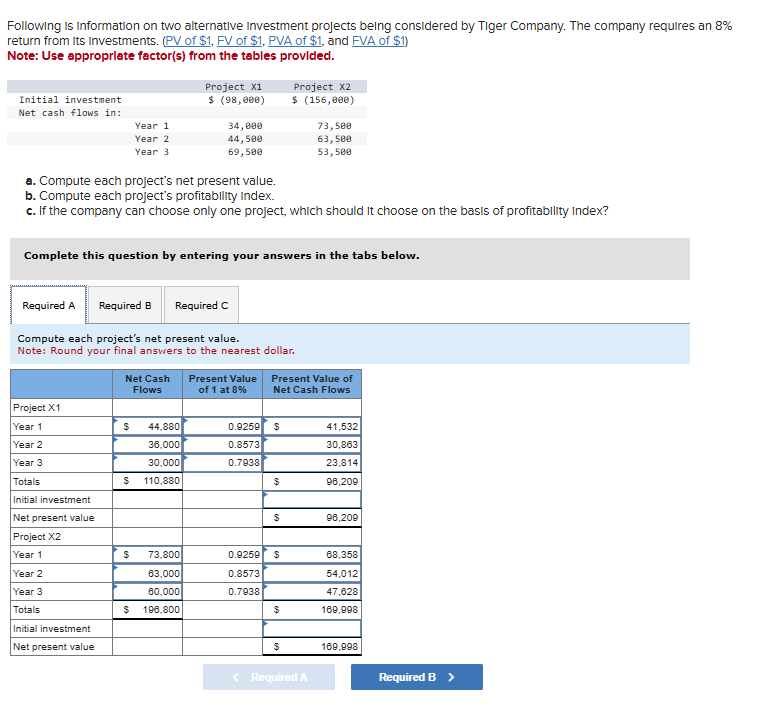The height and width of the screenshot is (711, 779).
Task: Click Project X2 net present value 169,998 cell
Action: click(x=312, y=646)
